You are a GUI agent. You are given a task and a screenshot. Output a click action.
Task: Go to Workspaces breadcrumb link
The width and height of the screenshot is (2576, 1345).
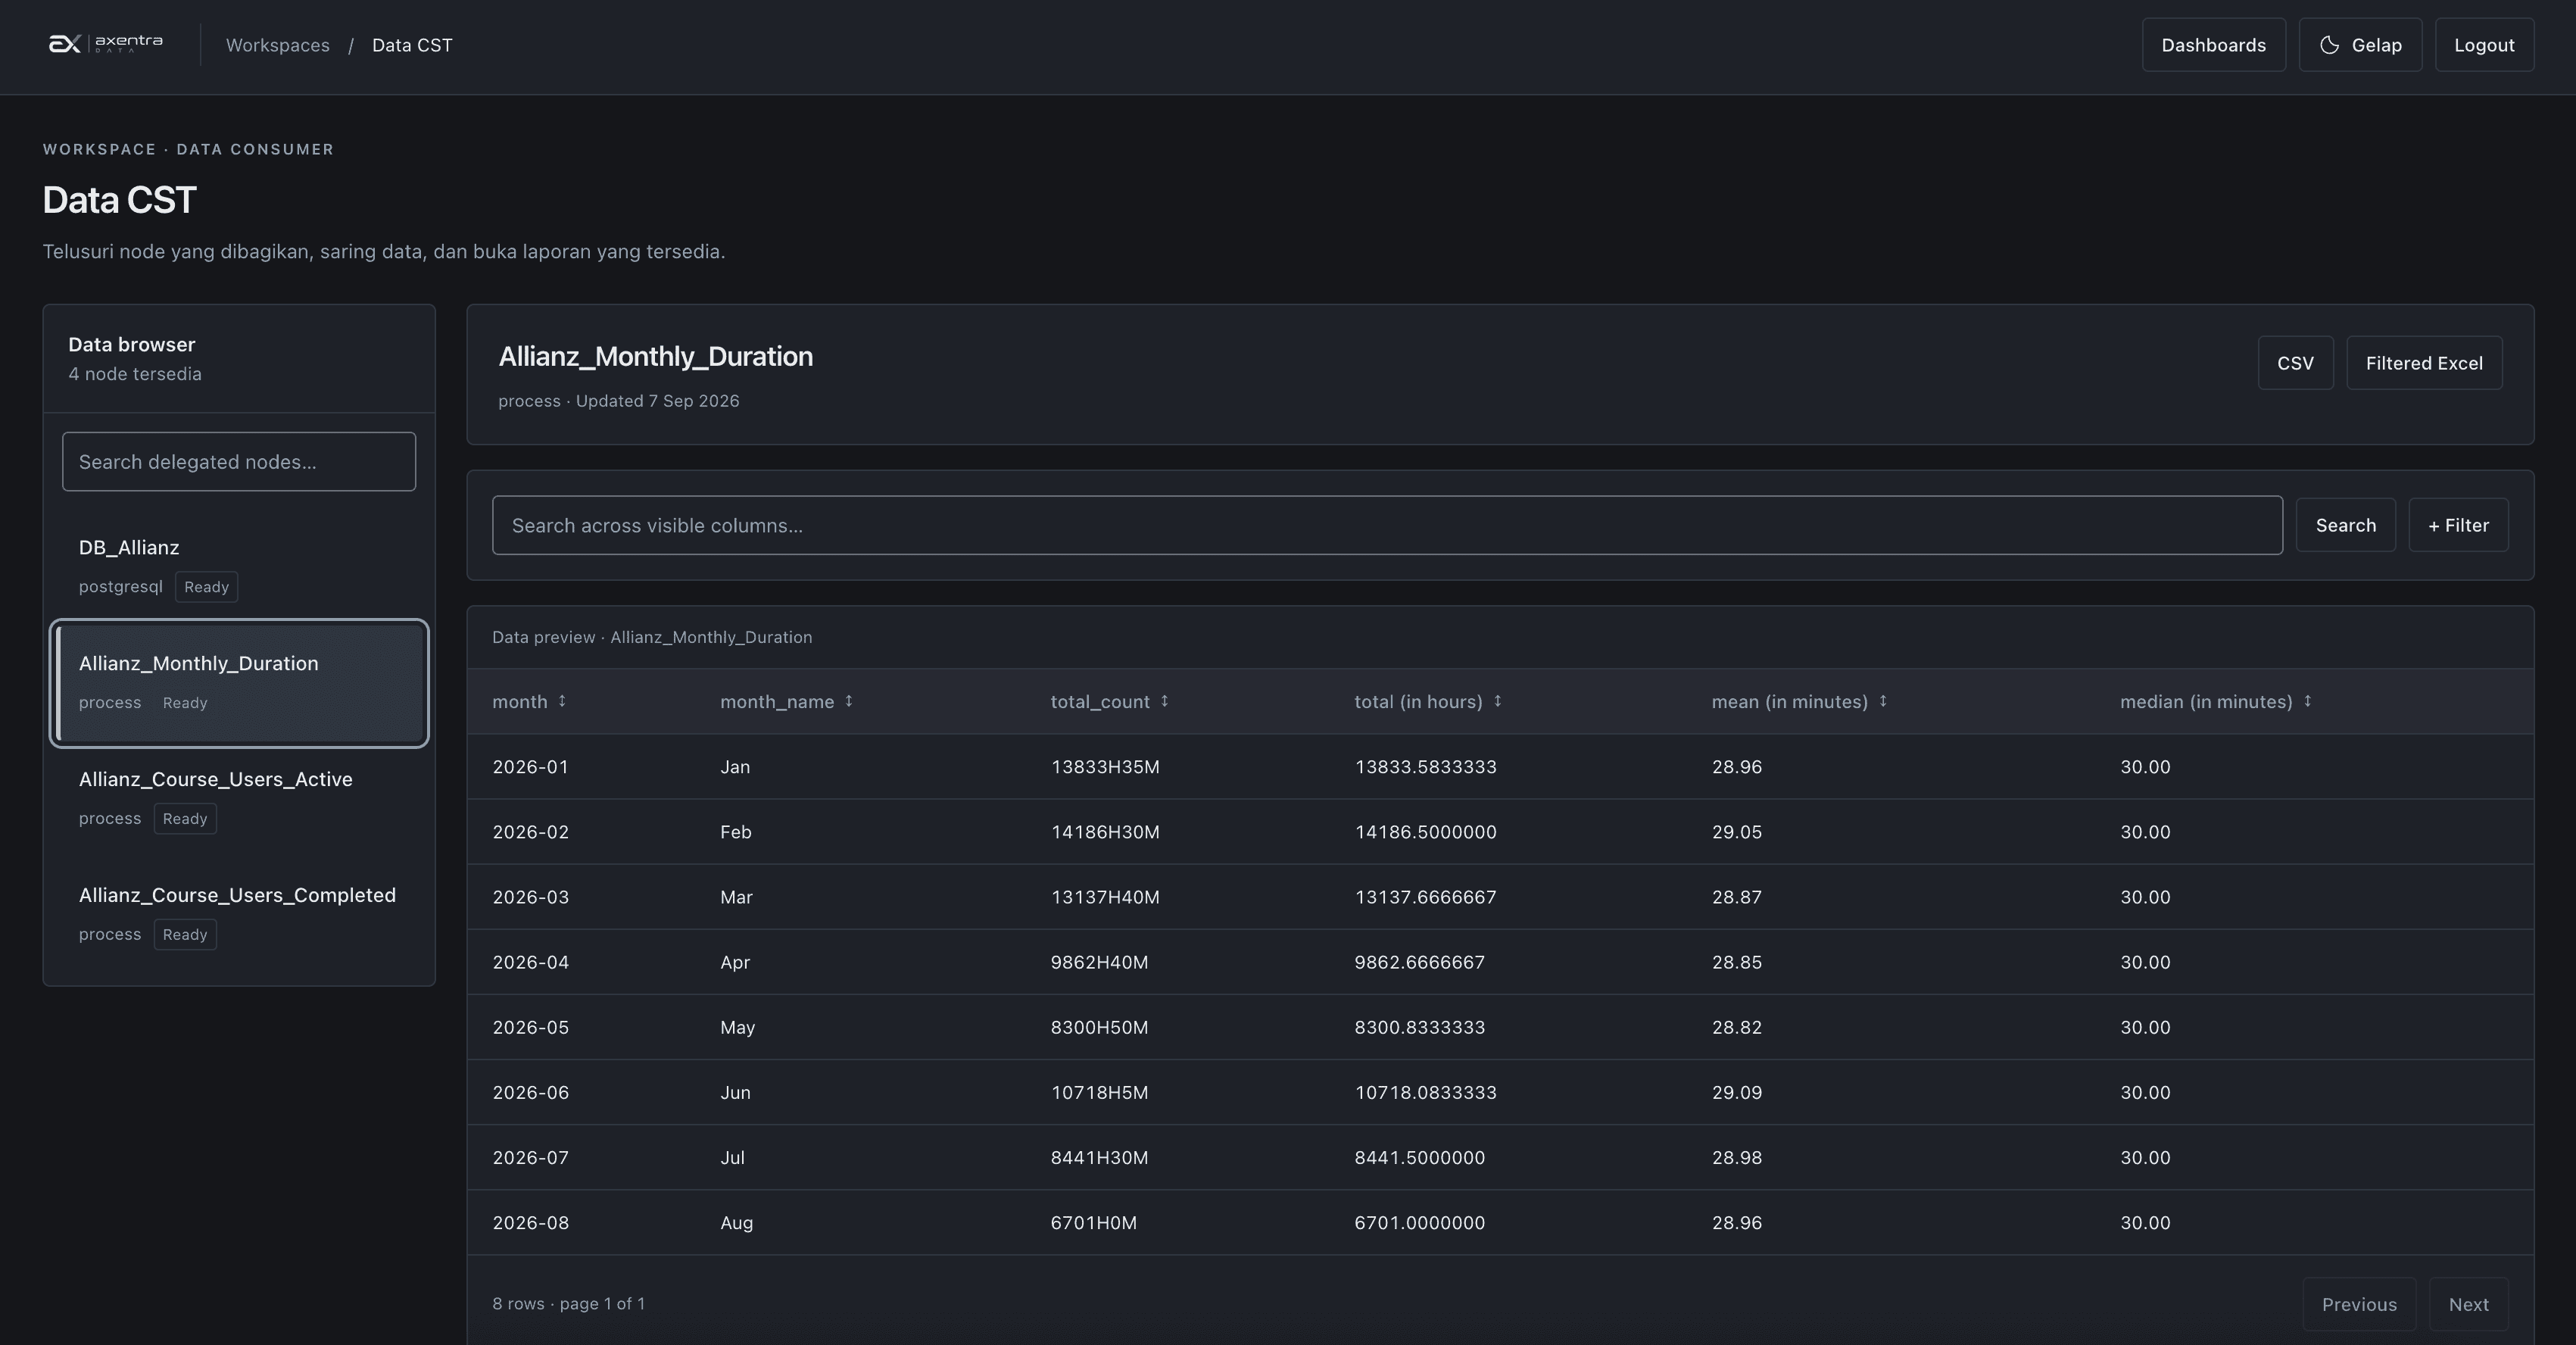click(x=278, y=45)
